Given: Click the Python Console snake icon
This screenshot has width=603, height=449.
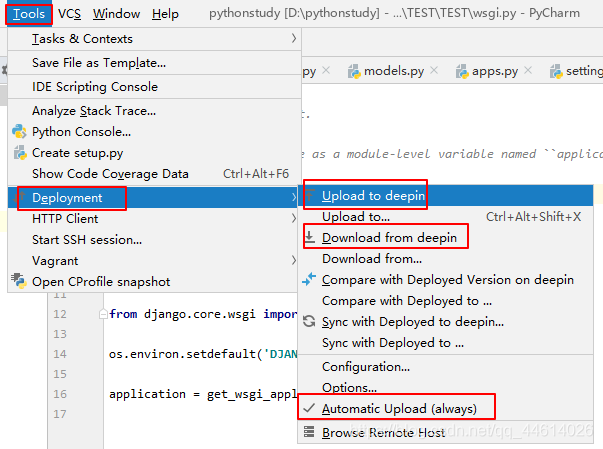Looking at the screenshot, I should pyautogui.click(x=19, y=132).
